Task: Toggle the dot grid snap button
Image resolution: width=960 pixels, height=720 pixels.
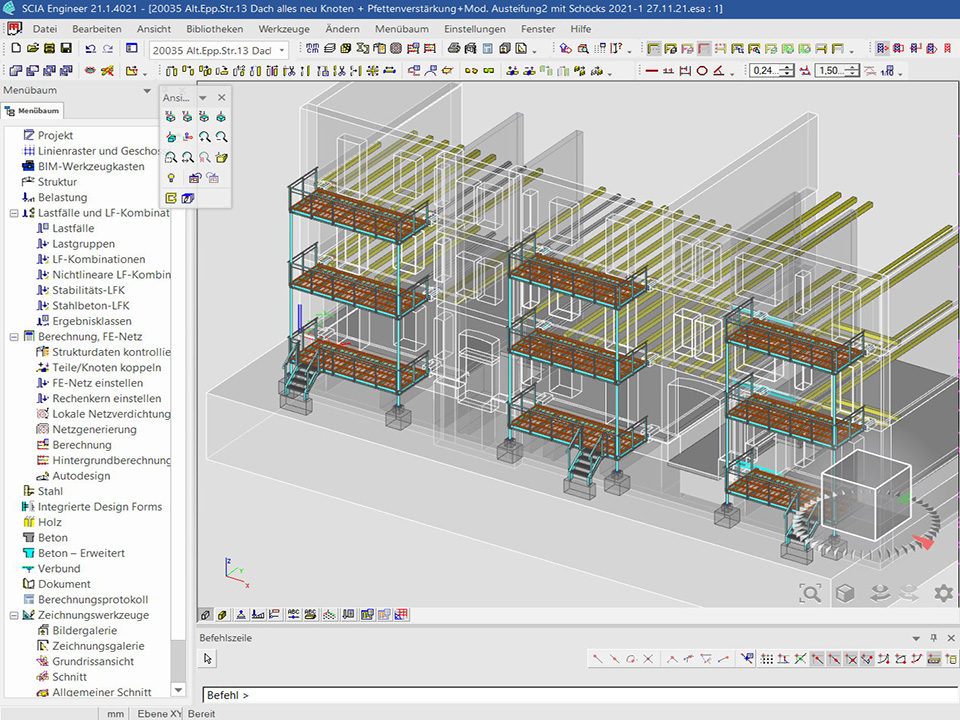Action: click(x=767, y=659)
